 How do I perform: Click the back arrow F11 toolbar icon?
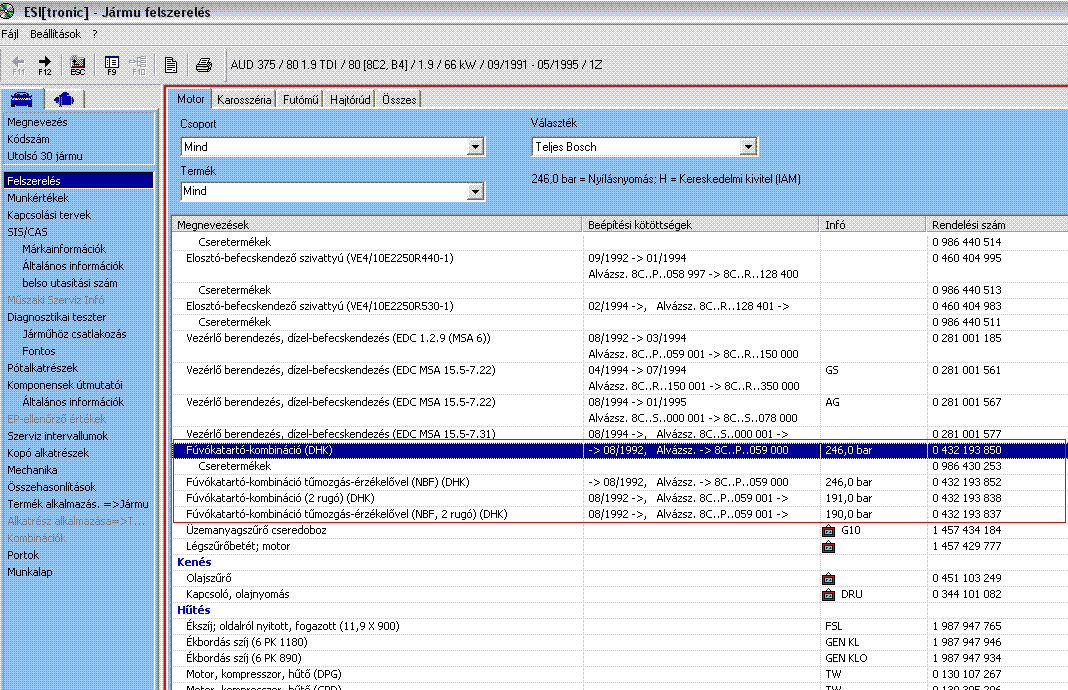point(18,65)
